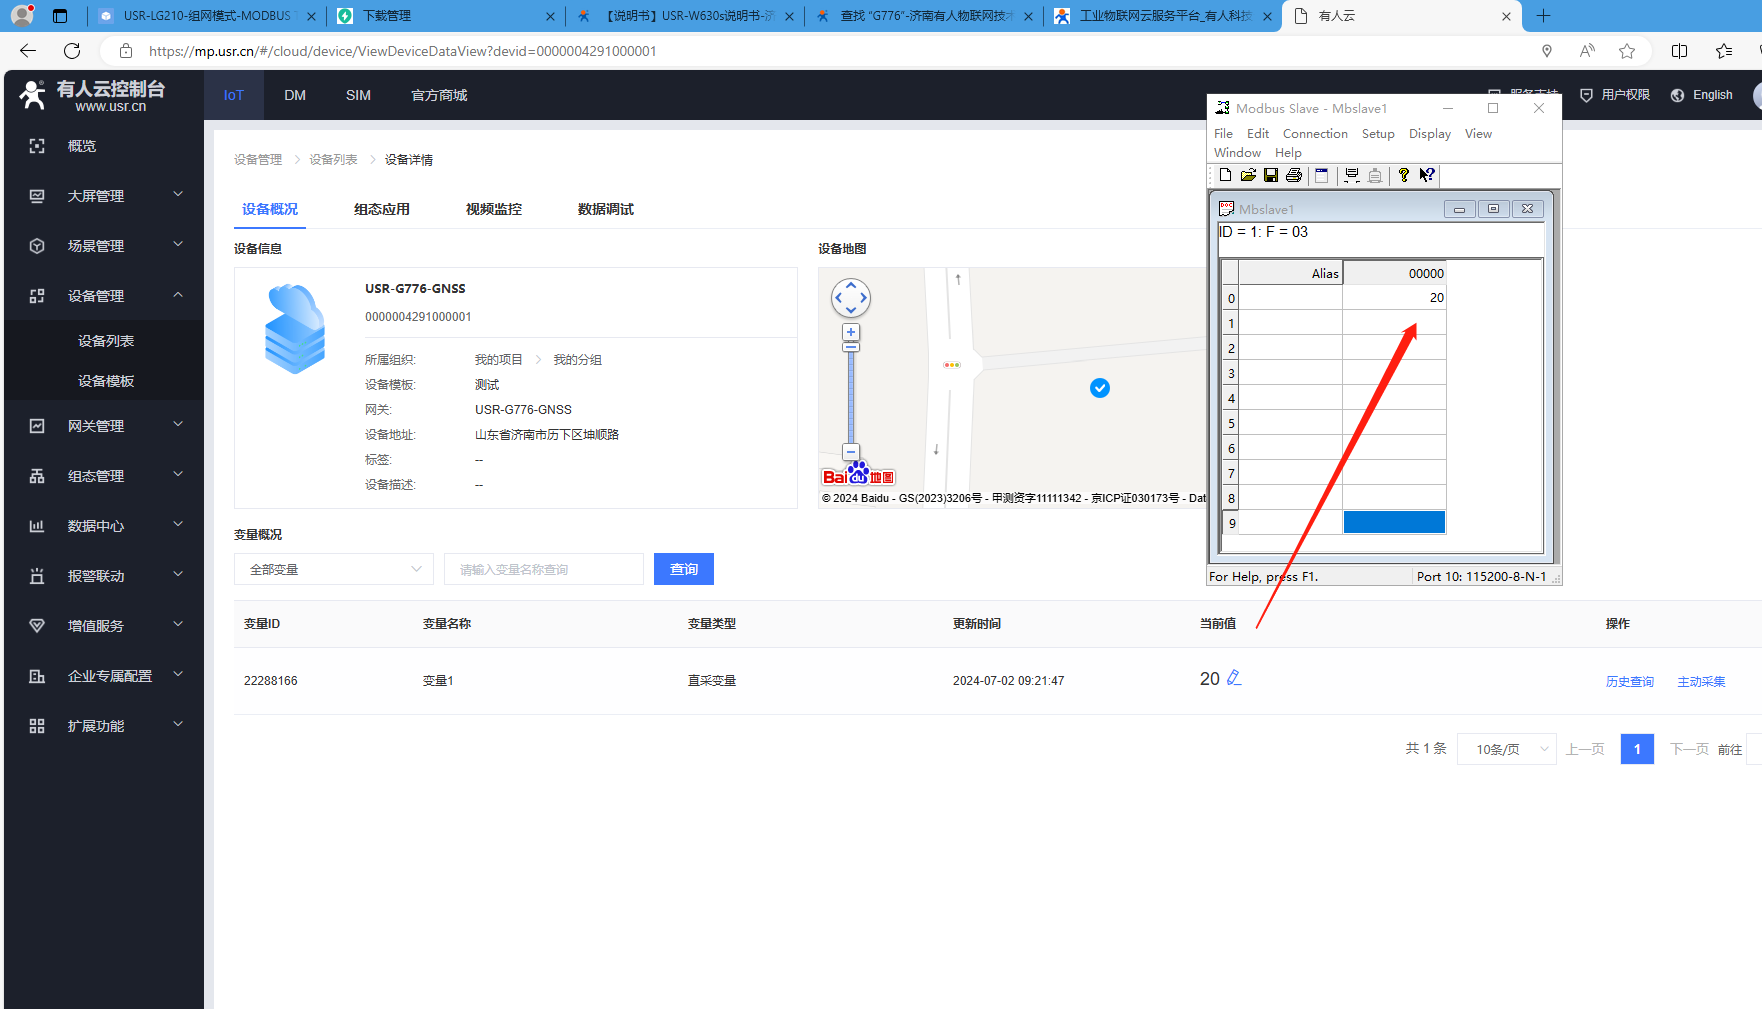Click the Save floppy disk icon
The height and width of the screenshot is (1009, 1762).
[1271, 175]
